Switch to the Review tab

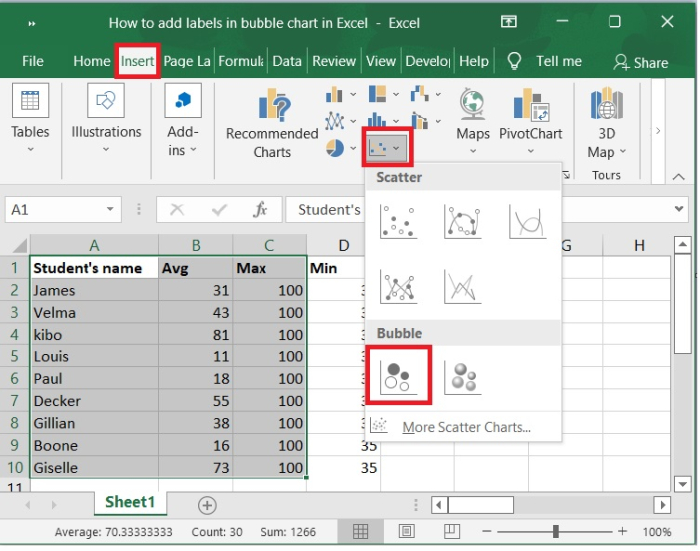click(x=334, y=61)
